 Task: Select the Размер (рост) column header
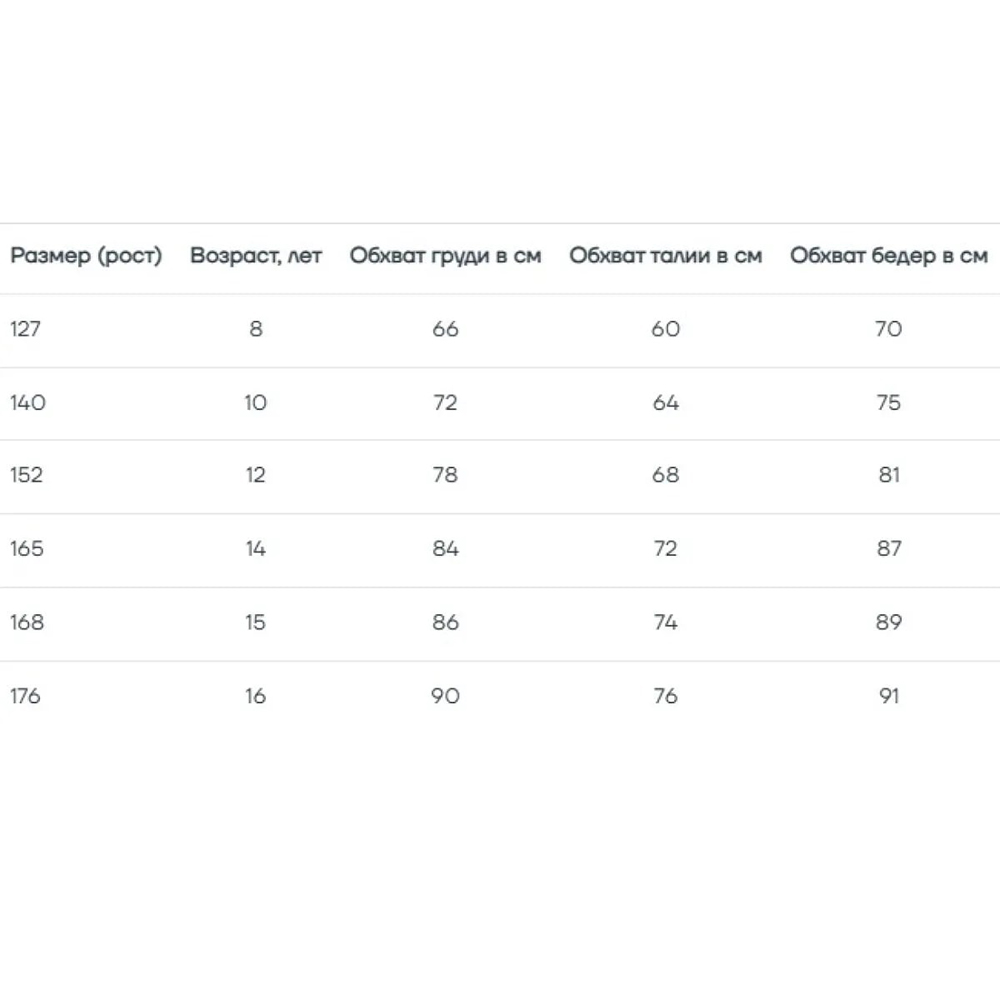[86, 256]
